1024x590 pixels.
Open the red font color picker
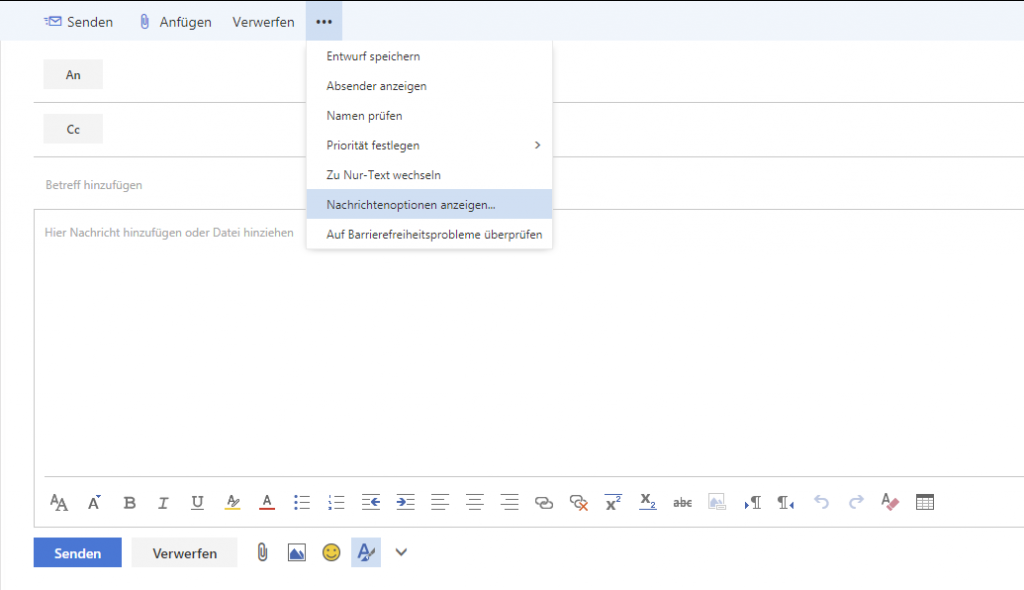267,502
